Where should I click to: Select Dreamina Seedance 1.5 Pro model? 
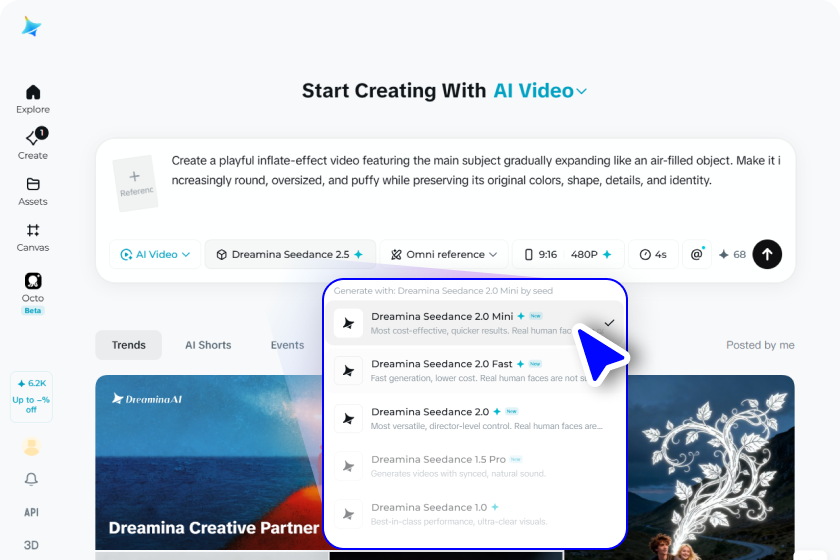coord(475,466)
